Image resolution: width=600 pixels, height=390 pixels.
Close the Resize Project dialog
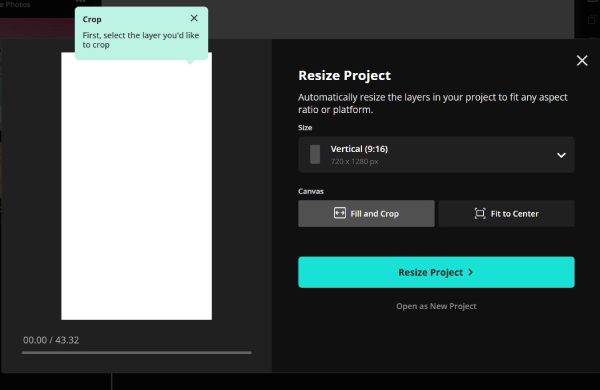point(582,60)
